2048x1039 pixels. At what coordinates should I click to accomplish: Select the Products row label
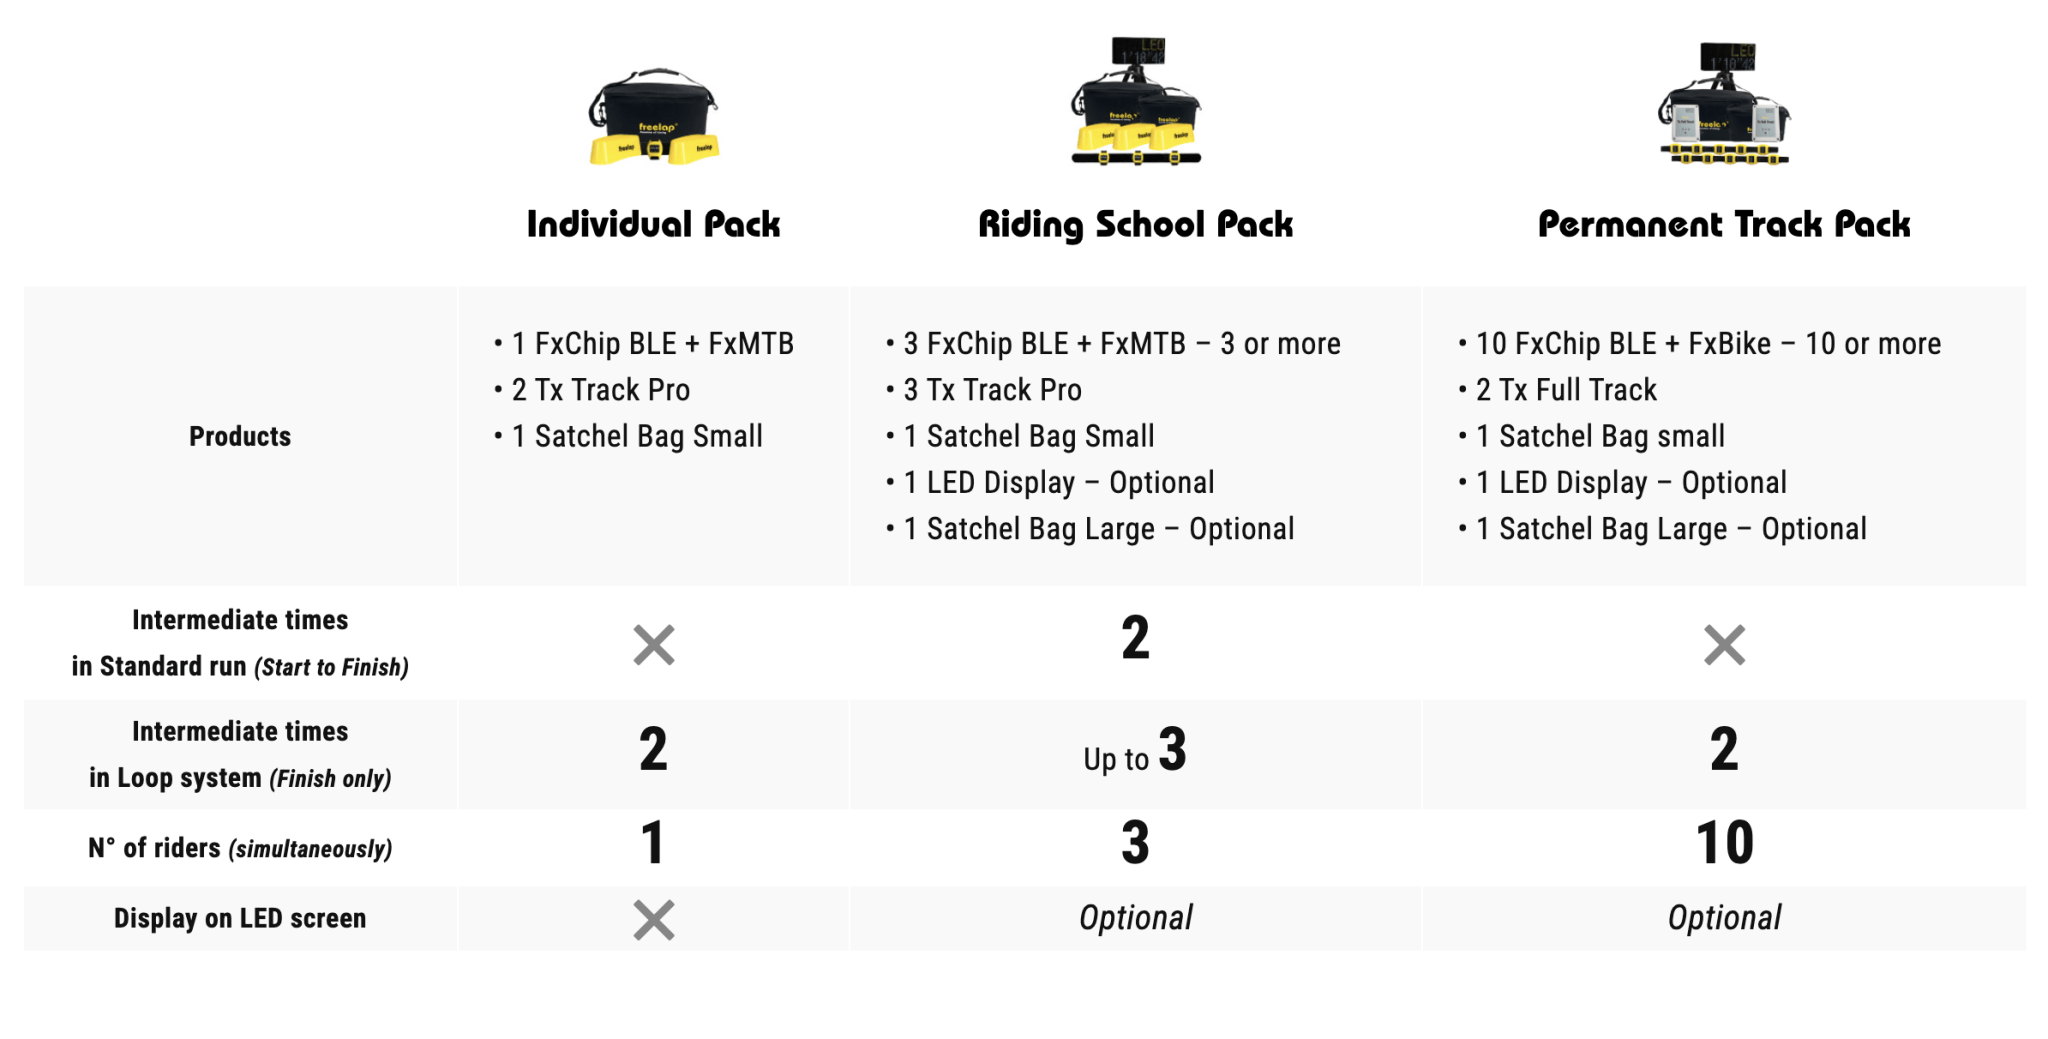pyautogui.click(x=240, y=436)
